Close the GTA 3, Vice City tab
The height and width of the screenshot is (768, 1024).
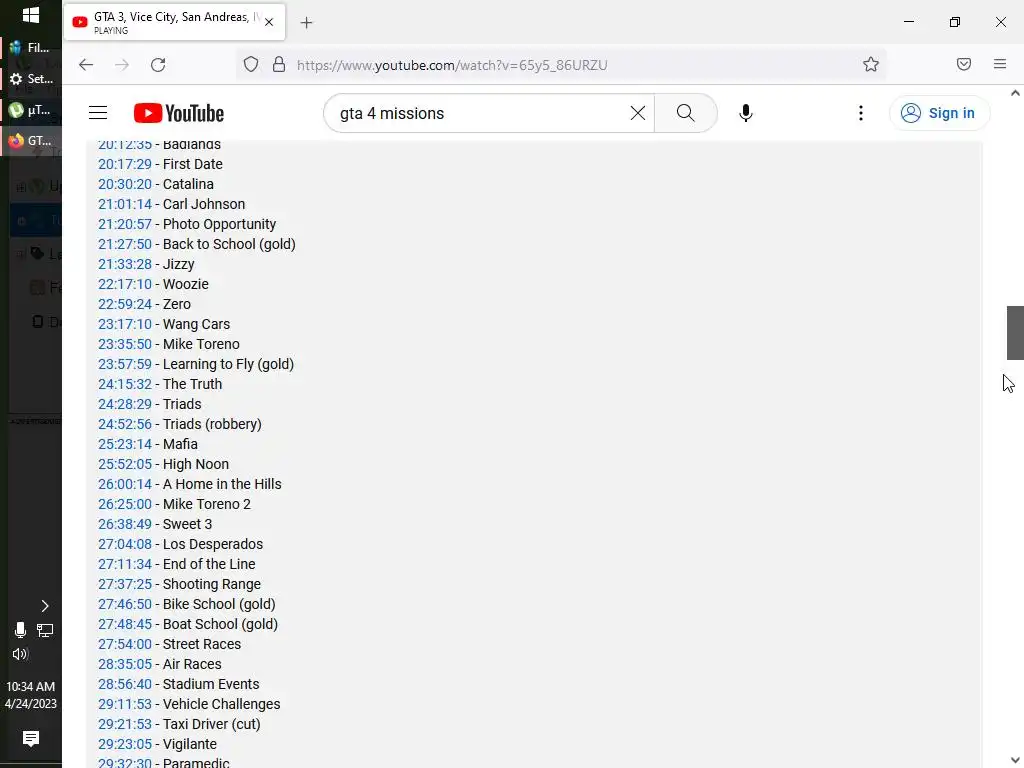point(269,22)
